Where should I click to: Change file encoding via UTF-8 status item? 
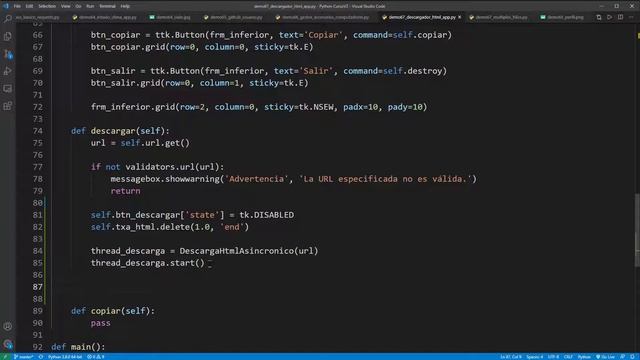(553, 357)
